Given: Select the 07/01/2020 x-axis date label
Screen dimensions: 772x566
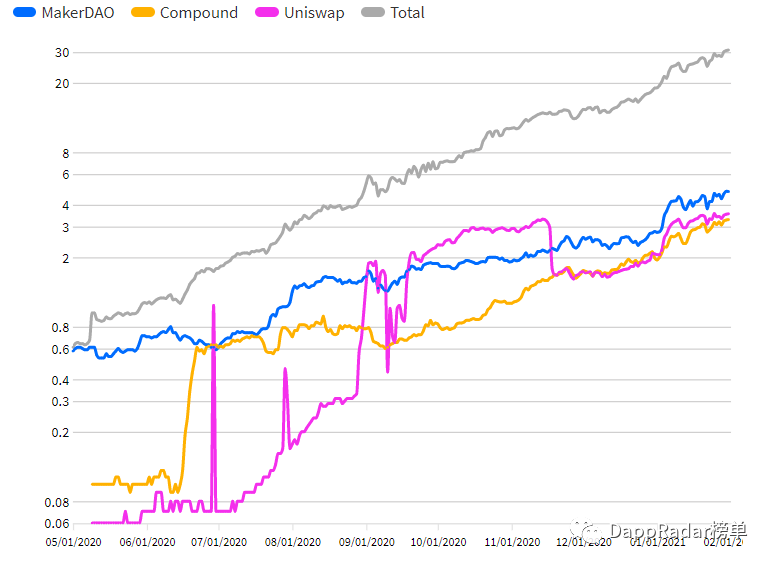Looking at the screenshot, I should (219, 542).
